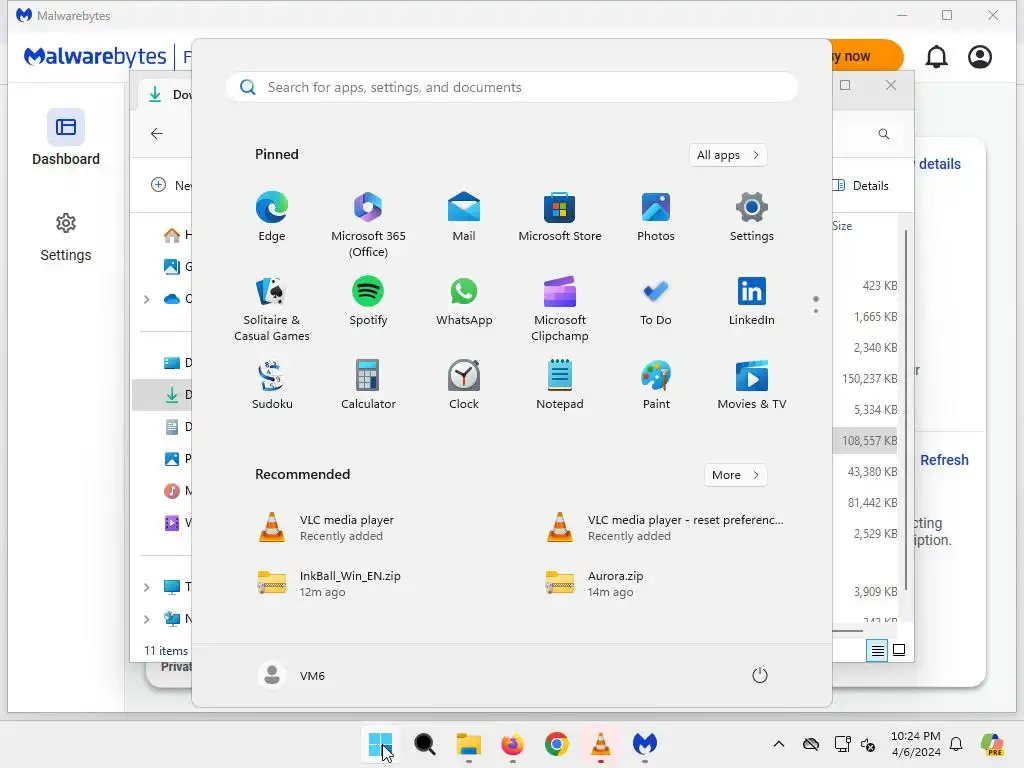Viewport: 1024px width, 768px height.
Task: Open volume muted tray icon
Action: click(x=868, y=744)
